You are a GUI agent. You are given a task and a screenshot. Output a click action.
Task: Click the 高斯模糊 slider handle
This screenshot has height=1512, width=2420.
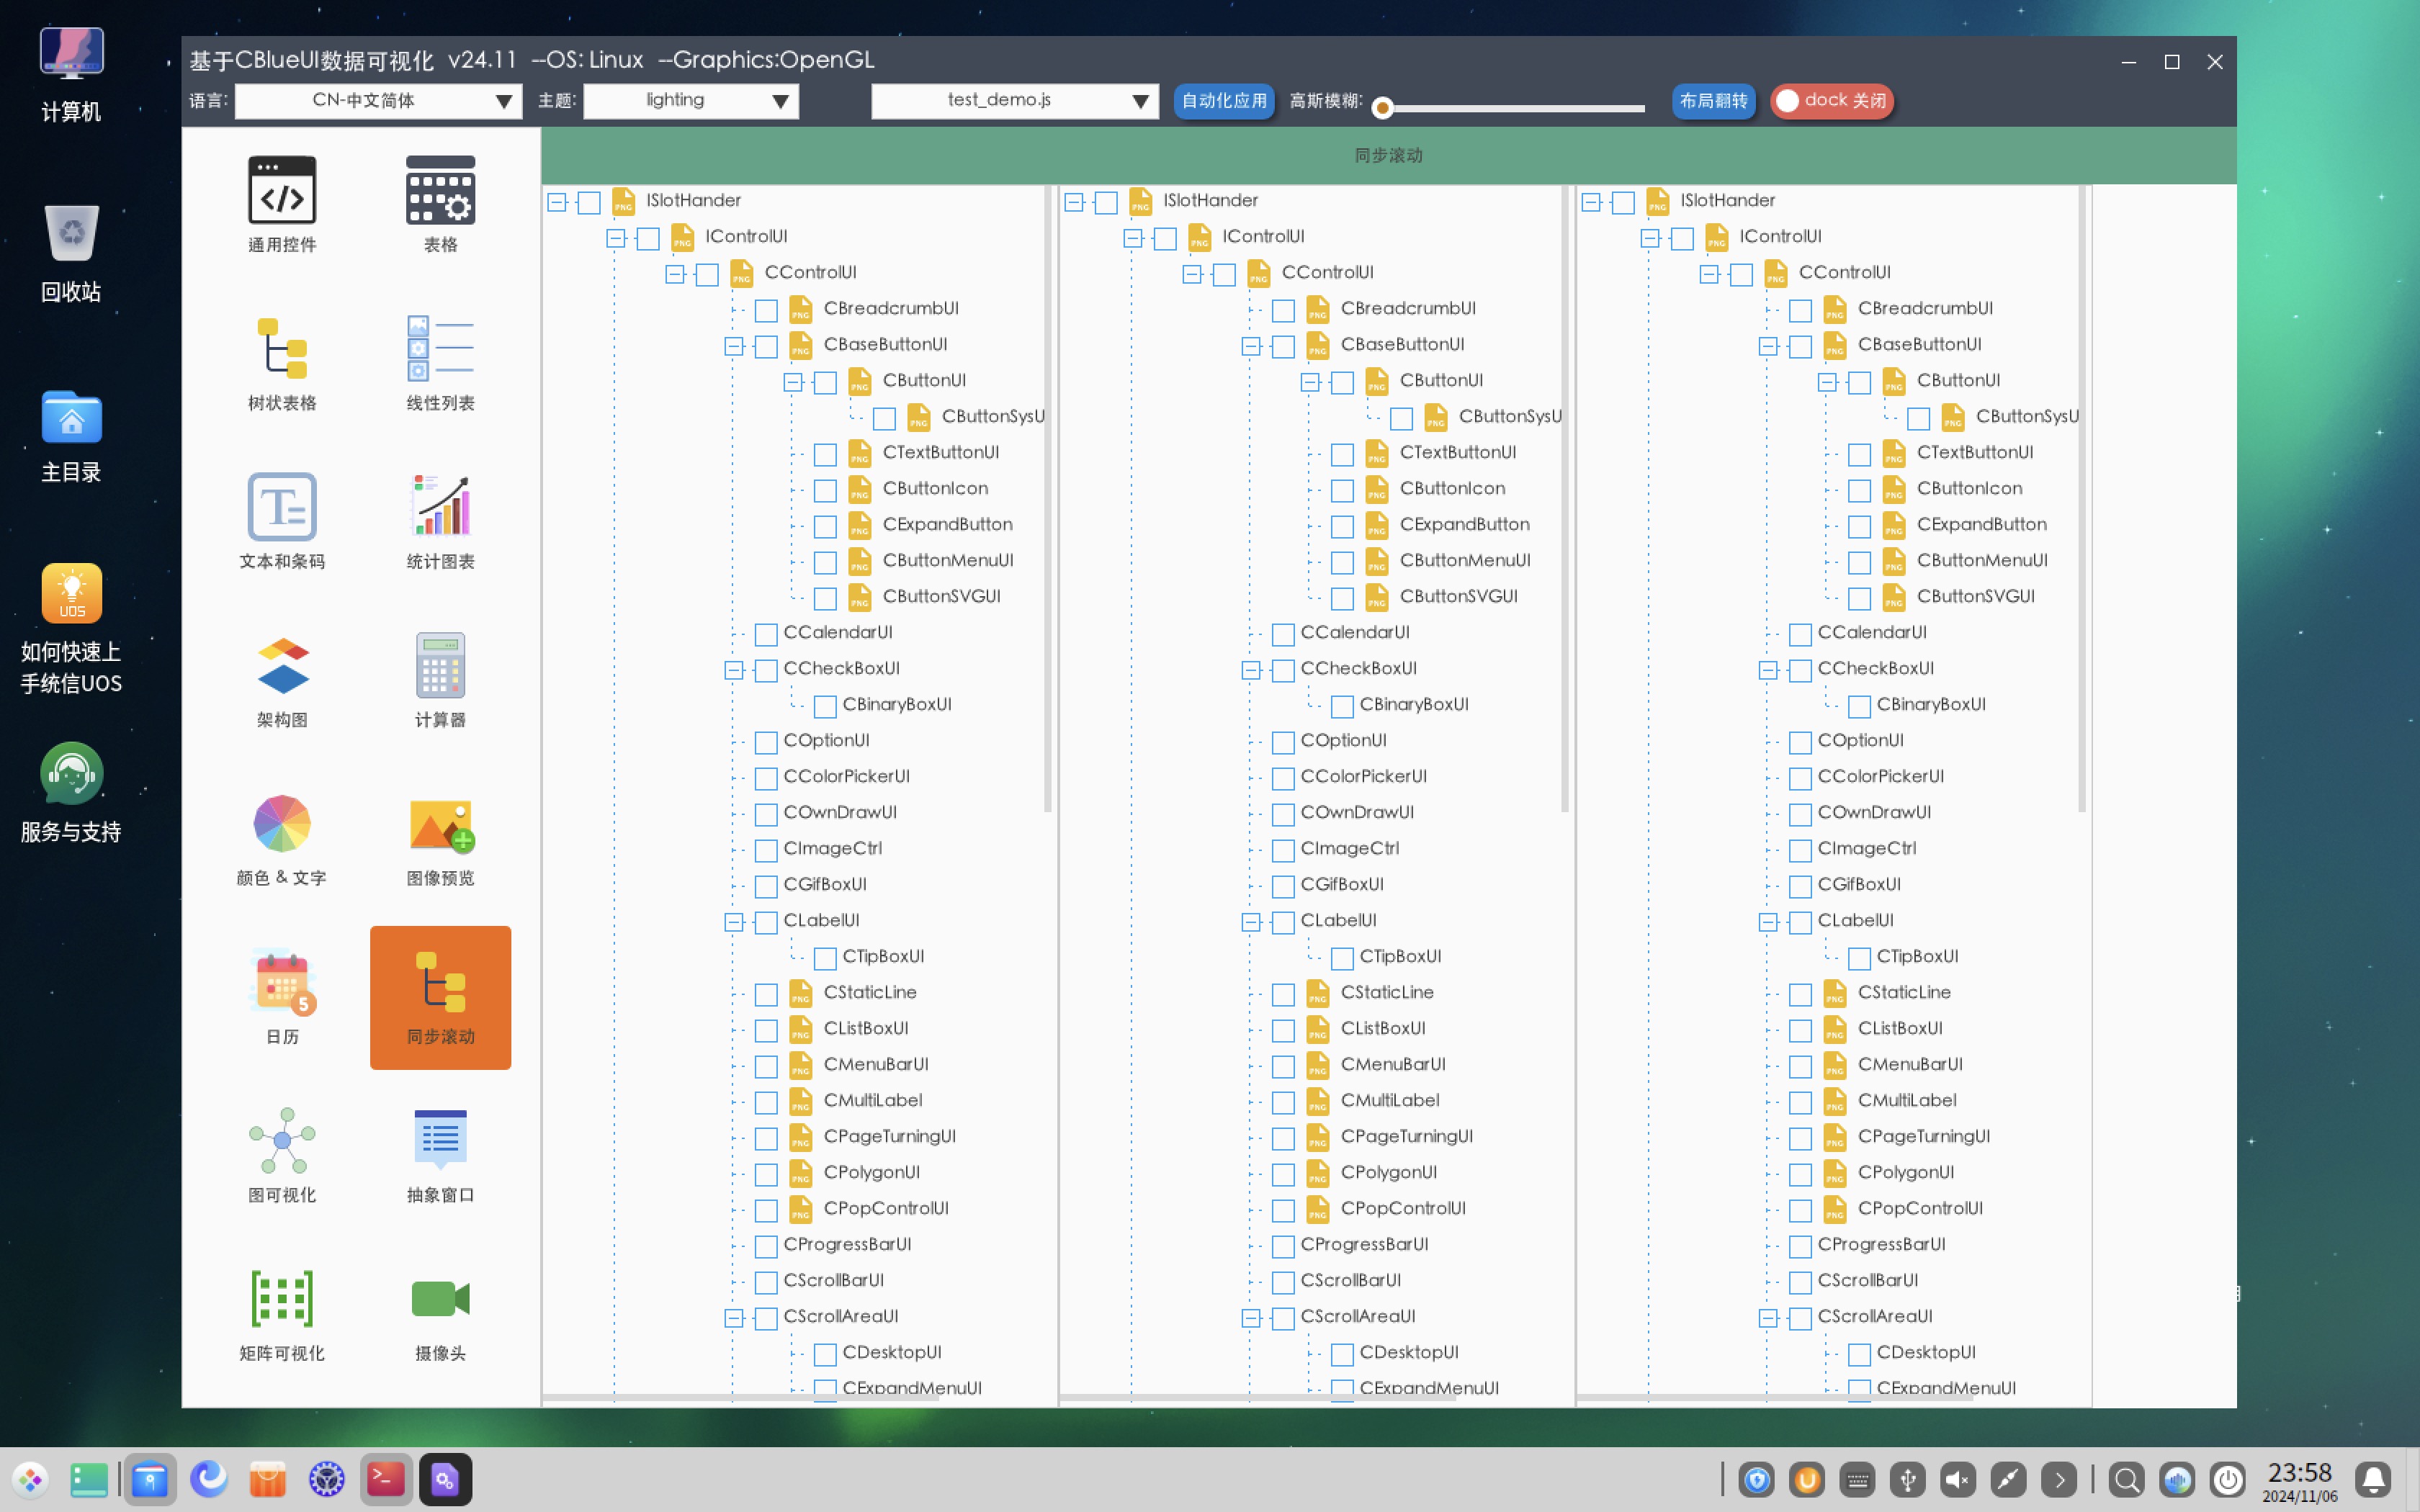click(1383, 107)
